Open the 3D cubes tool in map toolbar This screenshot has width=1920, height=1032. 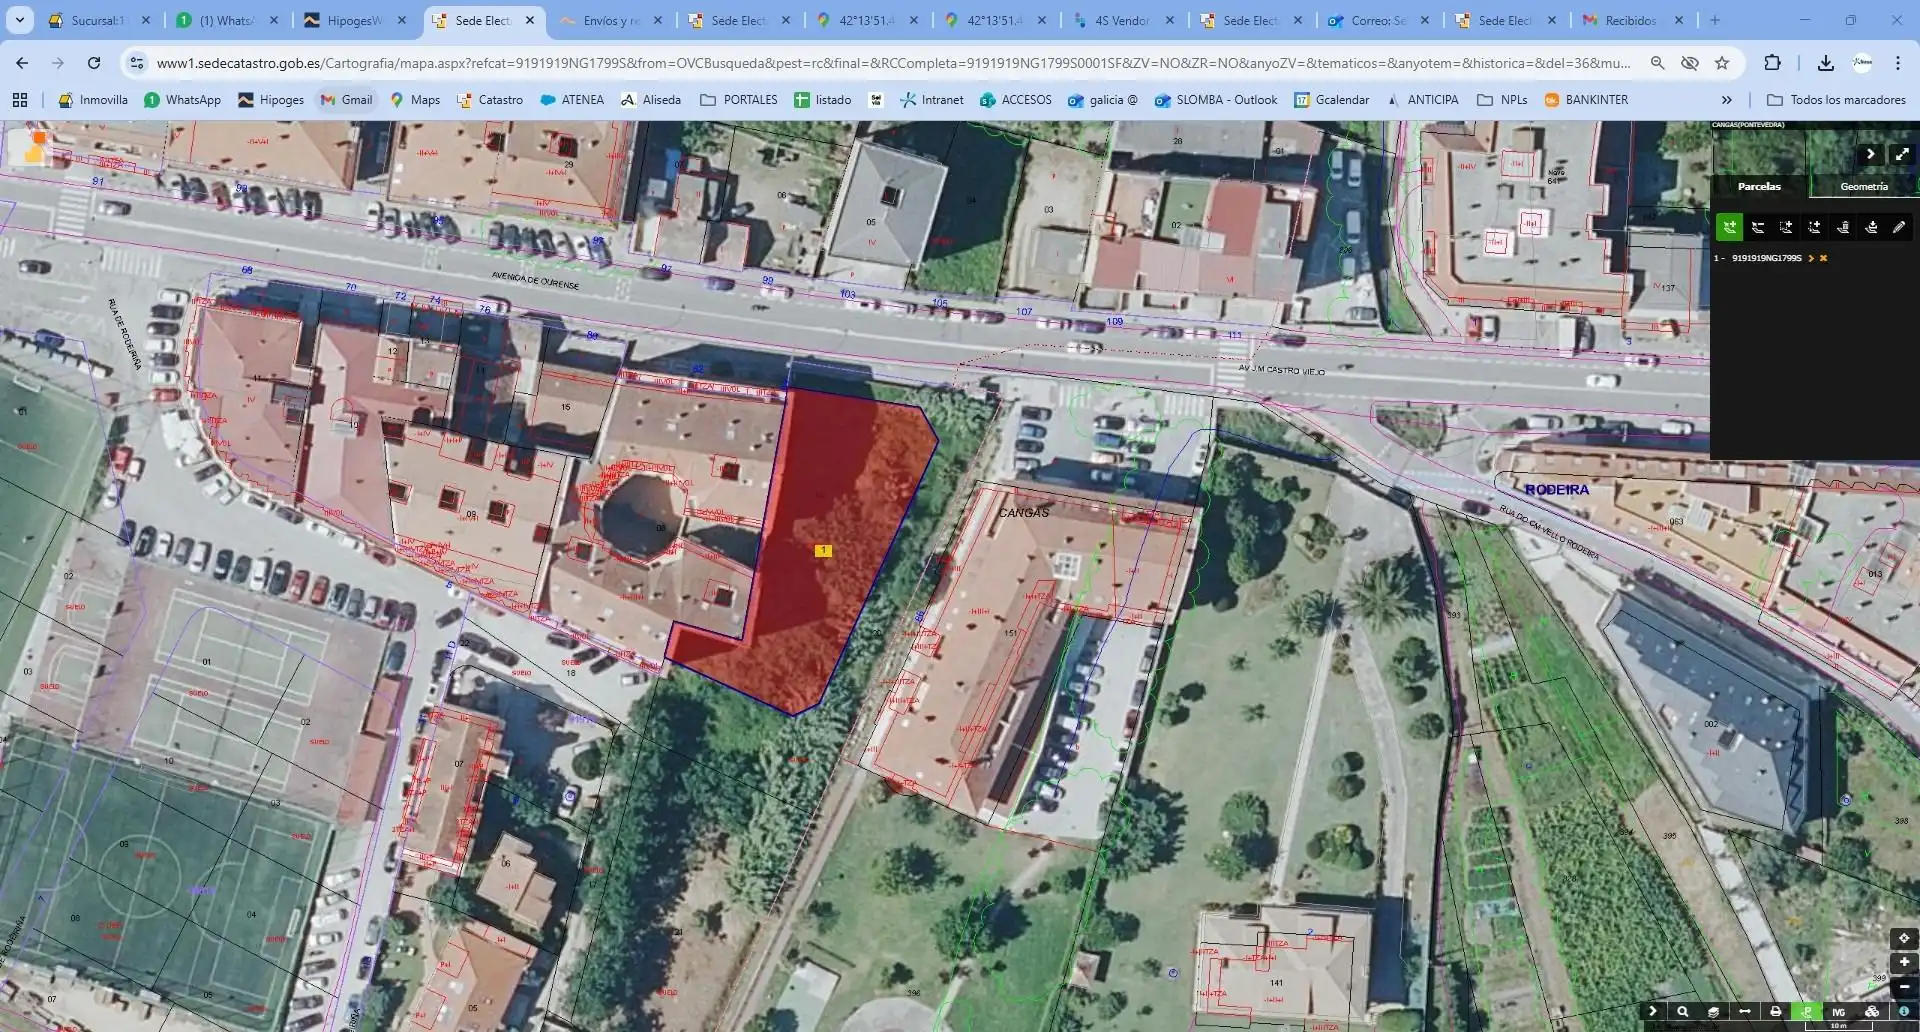pyautogui.click(x=1872, y=1012)
